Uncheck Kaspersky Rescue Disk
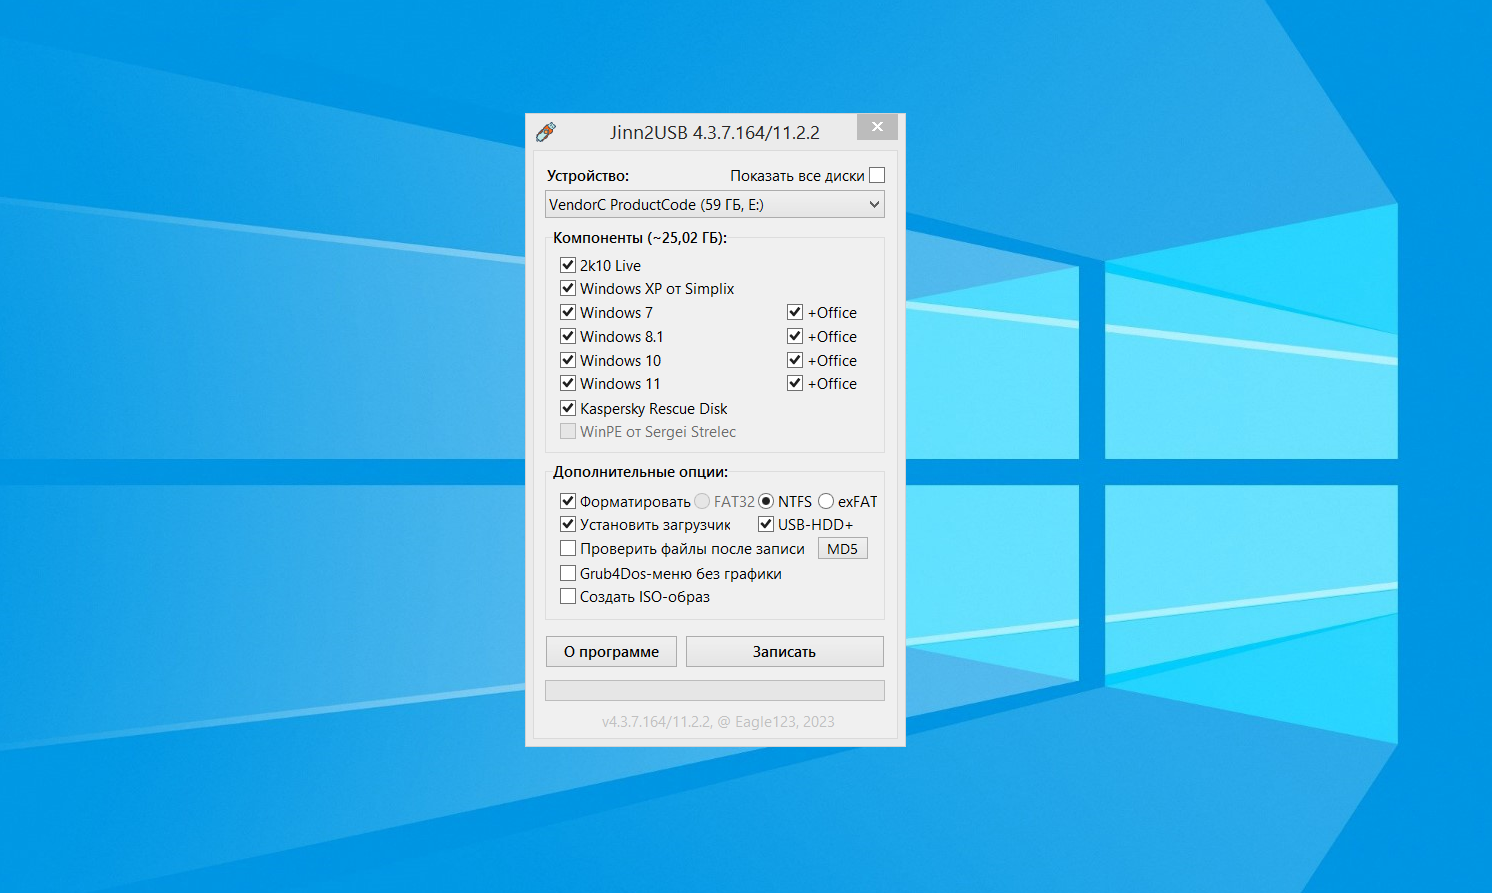Image resolution: width=1492 pixels, height=893 pixels. coord(568,408)
